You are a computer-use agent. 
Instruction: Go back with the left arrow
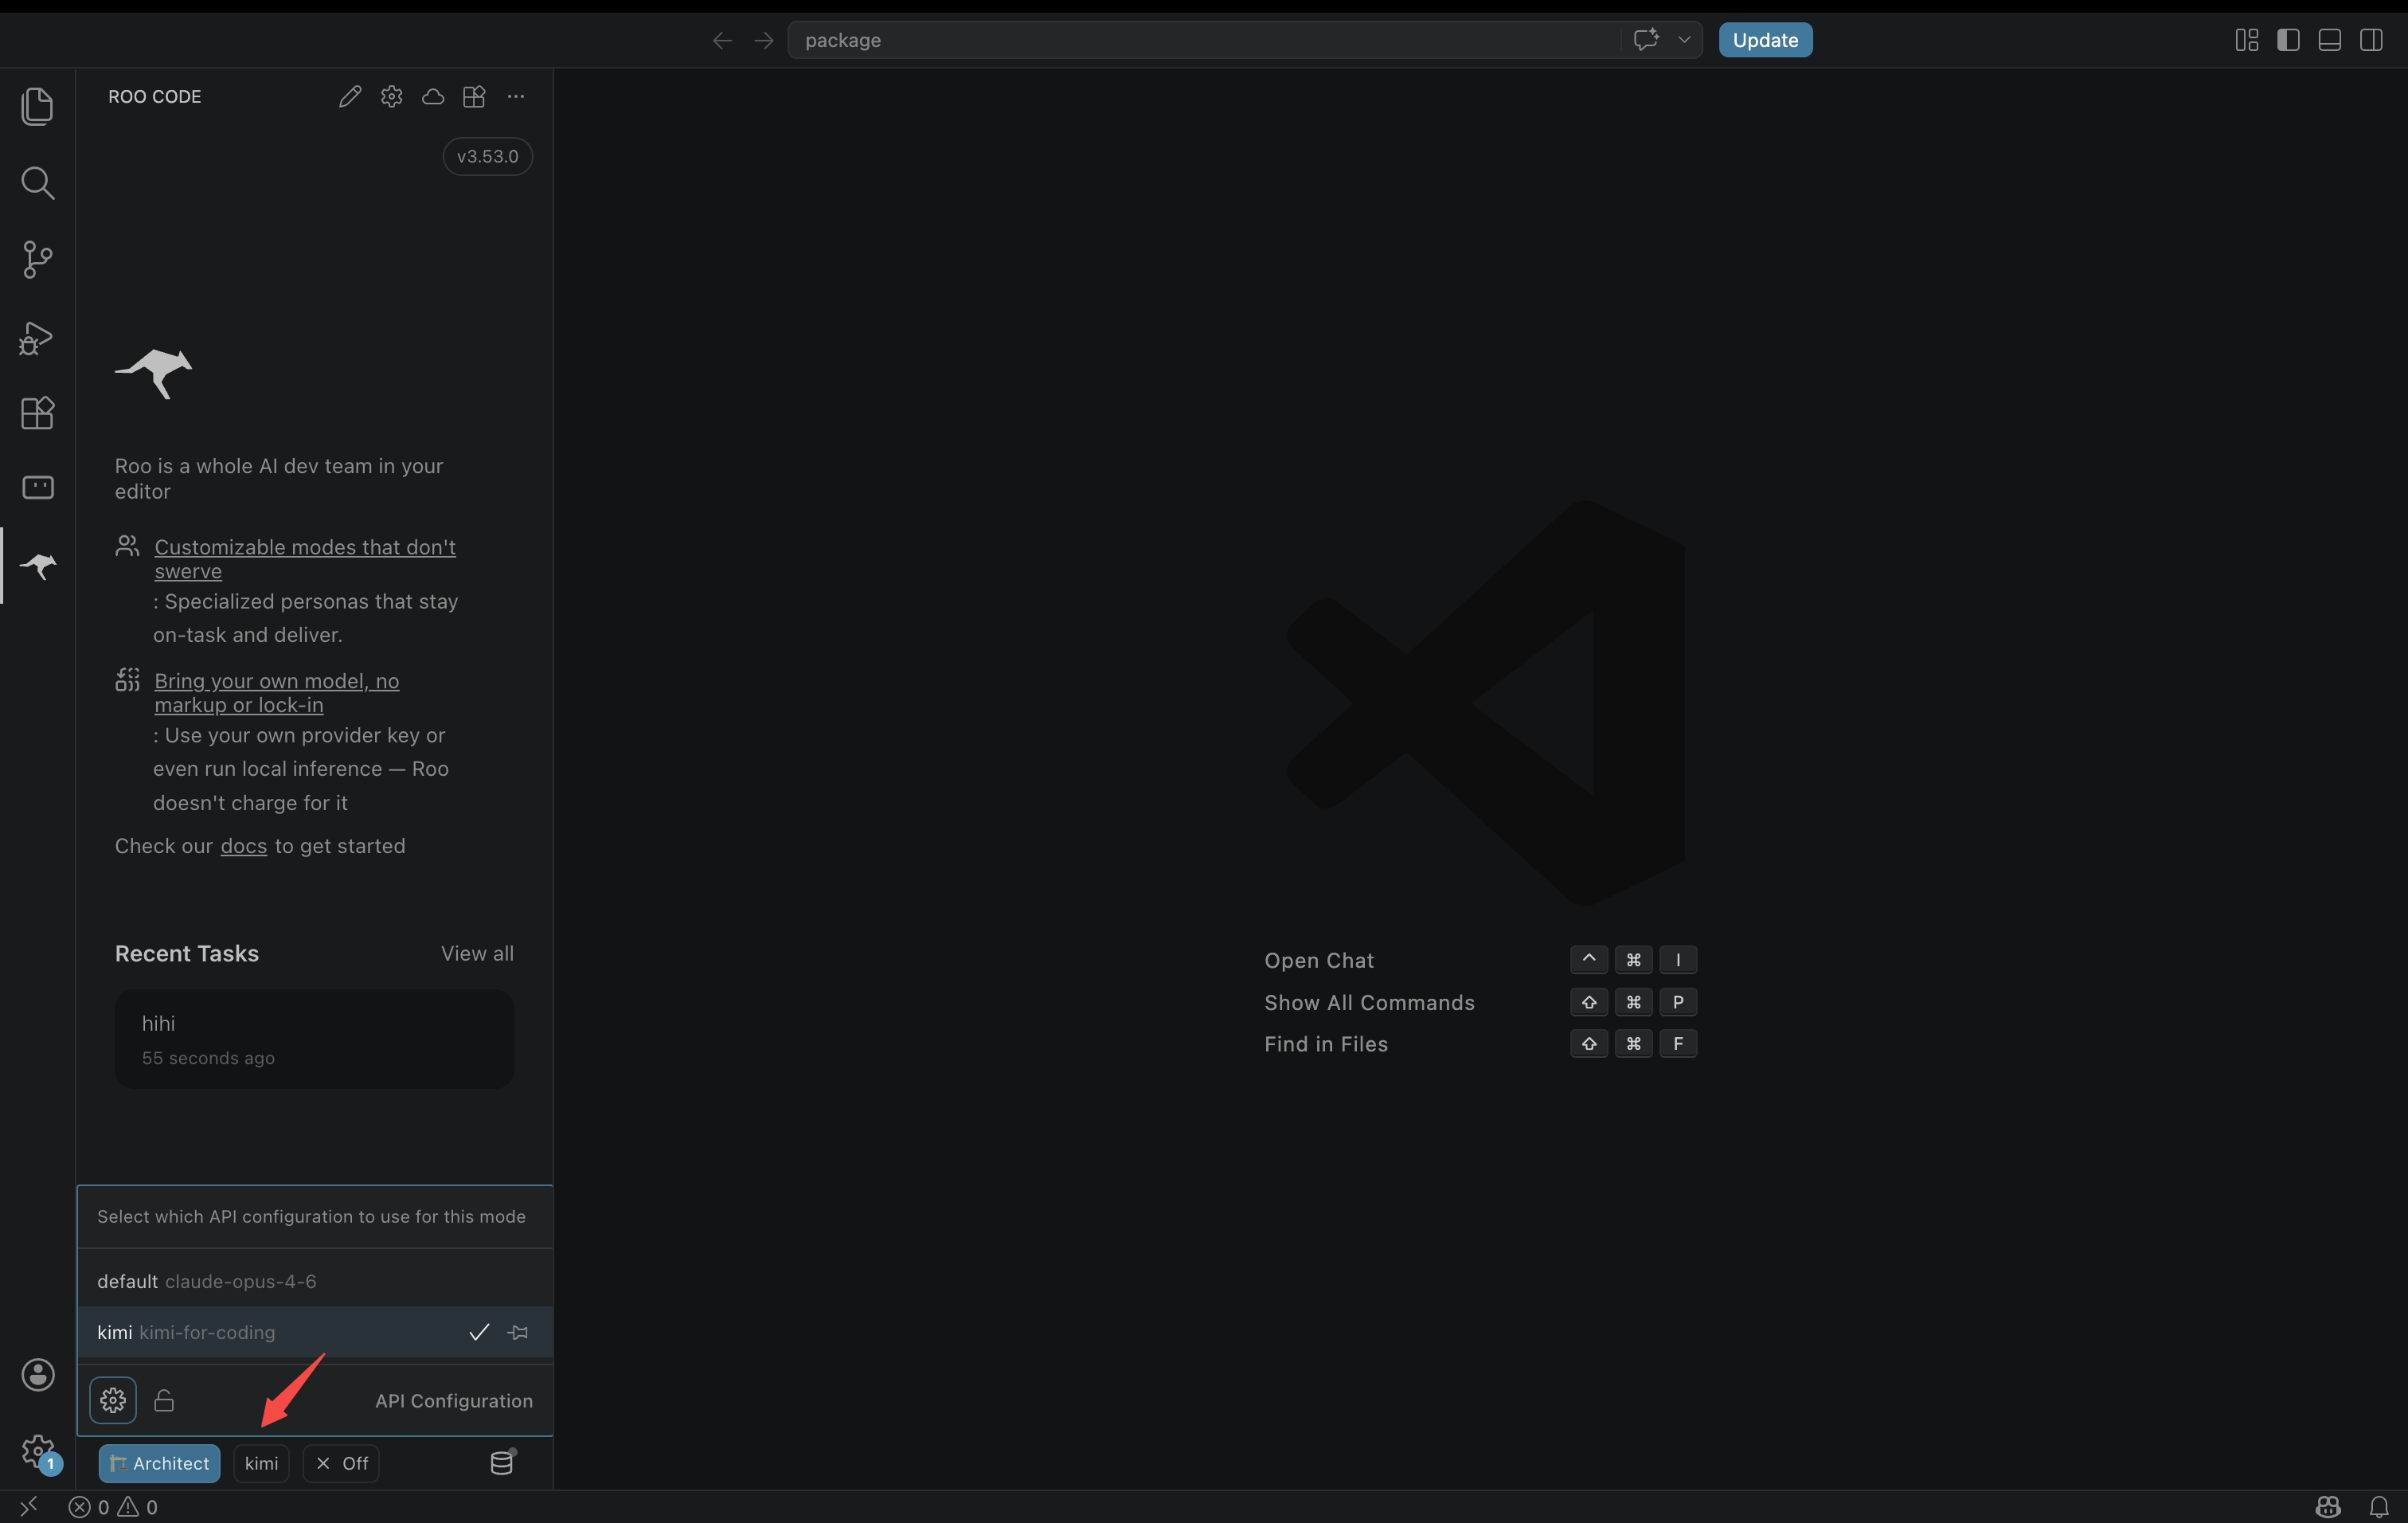coord(722,41)
